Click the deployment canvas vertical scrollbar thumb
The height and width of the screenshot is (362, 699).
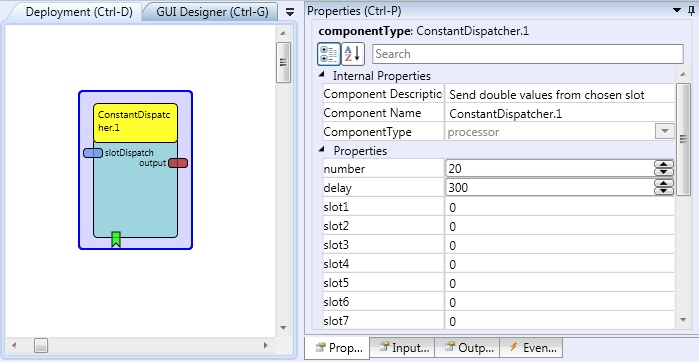[x=283, y=62]
